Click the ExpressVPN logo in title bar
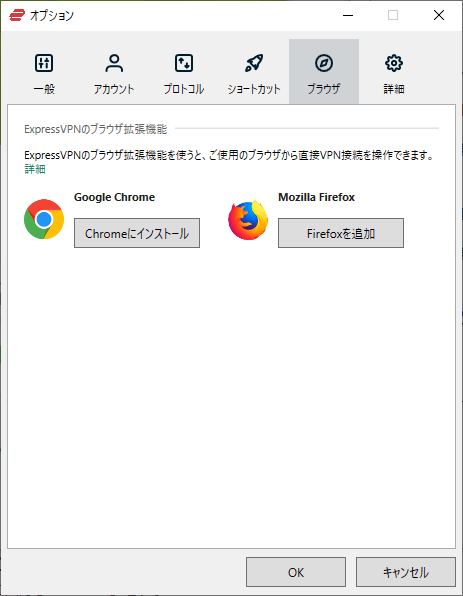Viewport: 463px width, 596px height. 17,15
